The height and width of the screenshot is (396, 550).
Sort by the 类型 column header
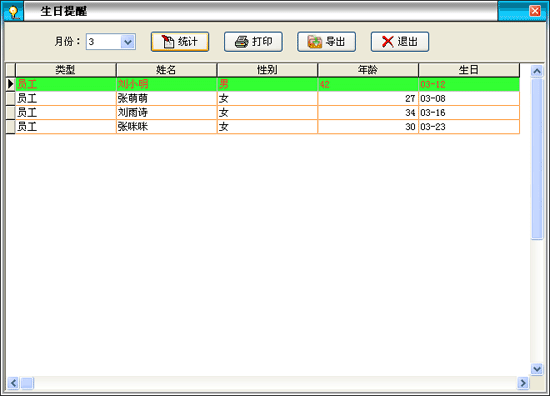pos(66,70)
